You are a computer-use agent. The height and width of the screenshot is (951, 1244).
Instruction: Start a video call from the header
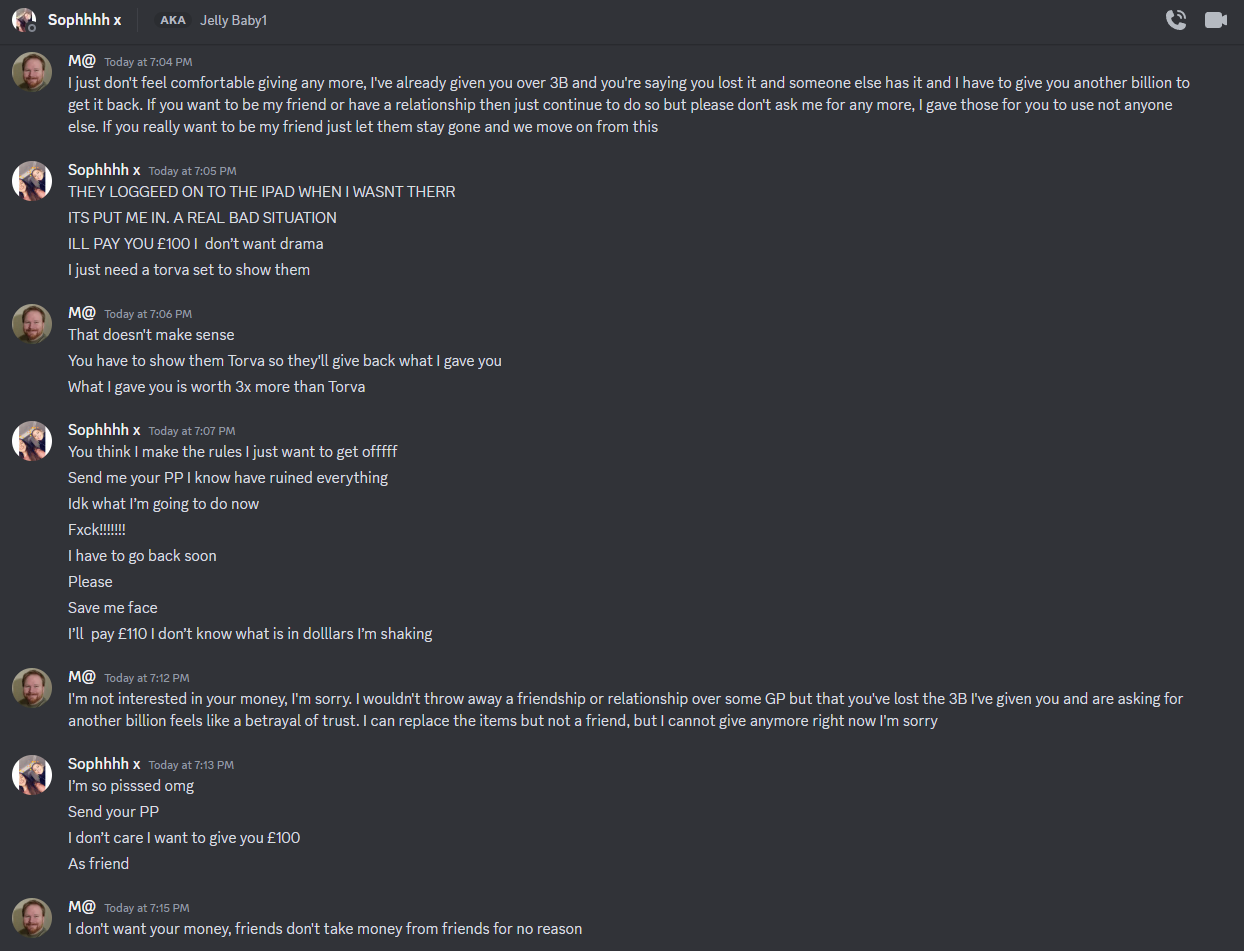(x=1216, y=20)
